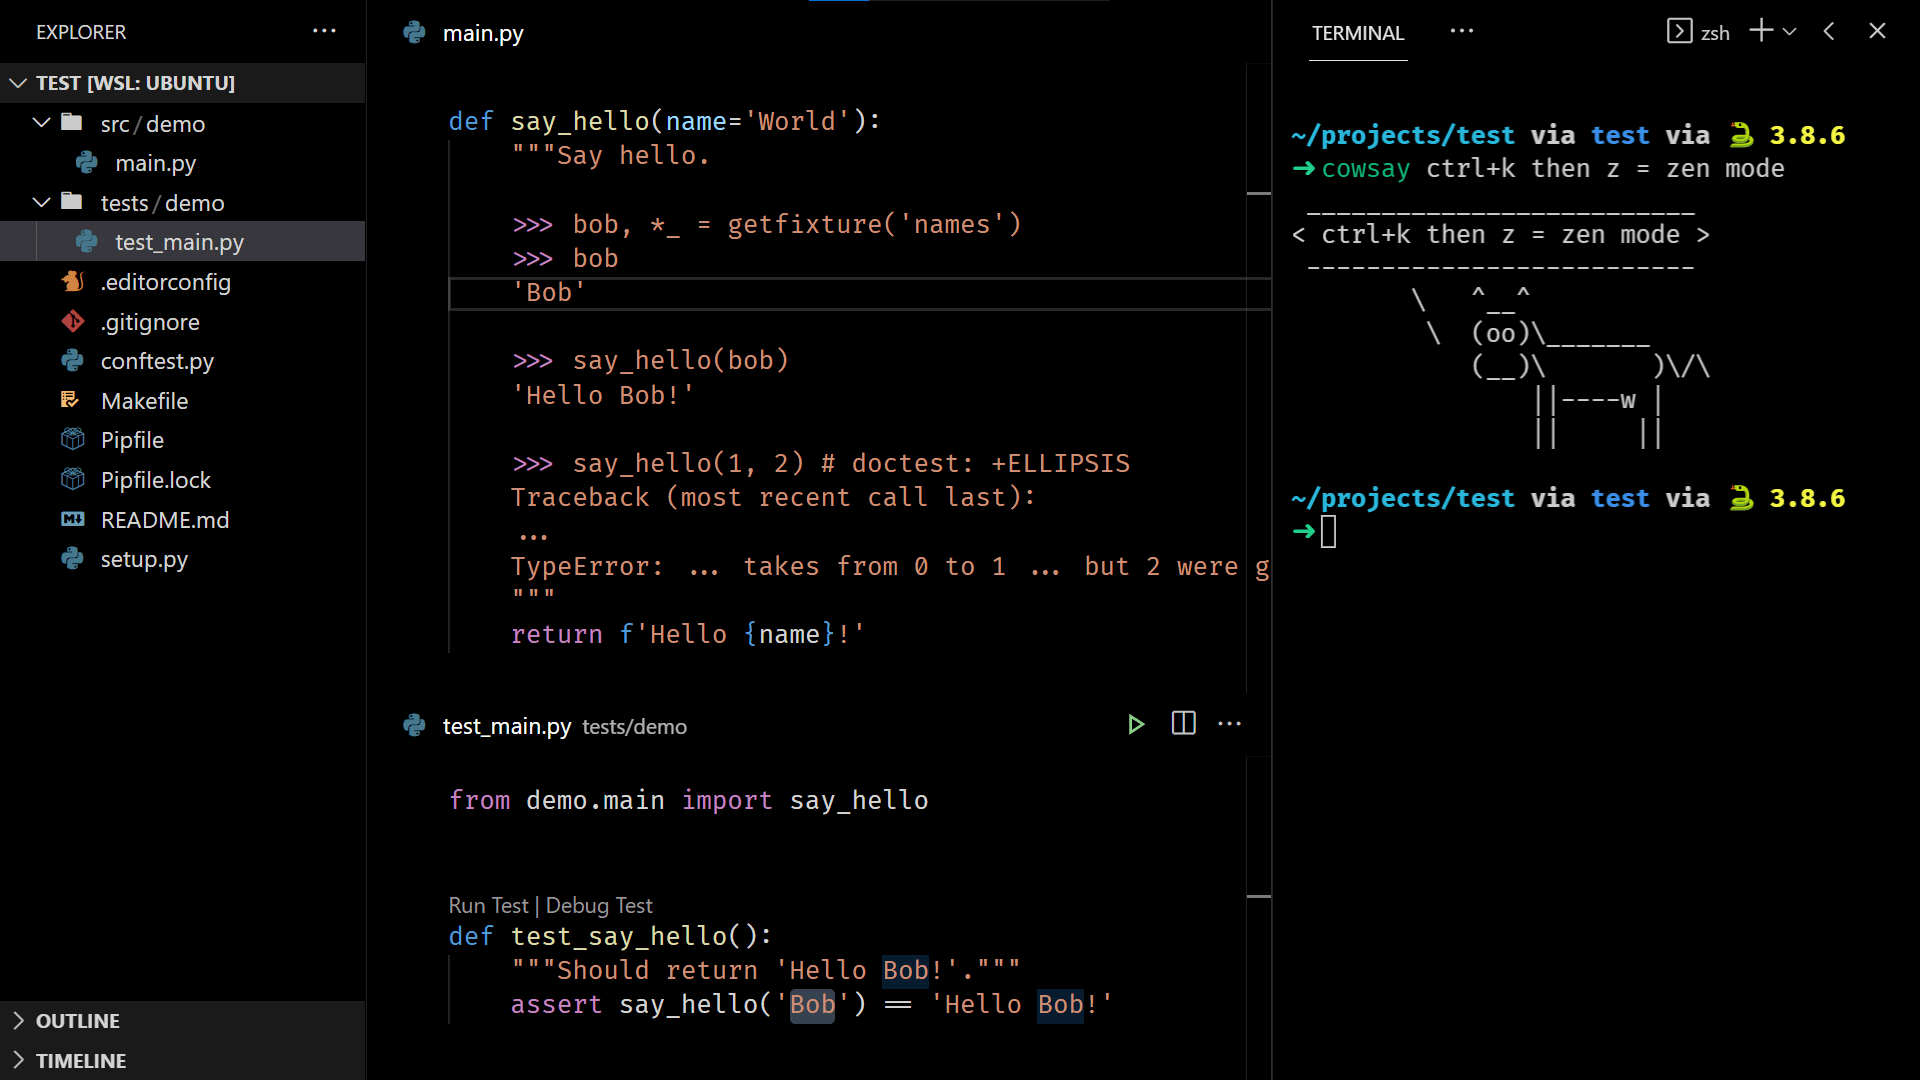This screenshot has height=1080, width=1920.
Task: Create a new terminal with the plus icon
Action: tap(1759, 31)
